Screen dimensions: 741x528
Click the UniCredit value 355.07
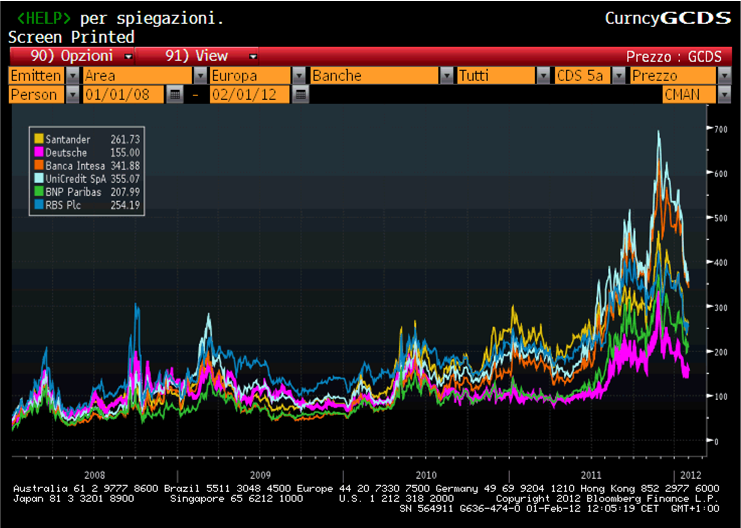pyautogui.click(x=125, y=179)
